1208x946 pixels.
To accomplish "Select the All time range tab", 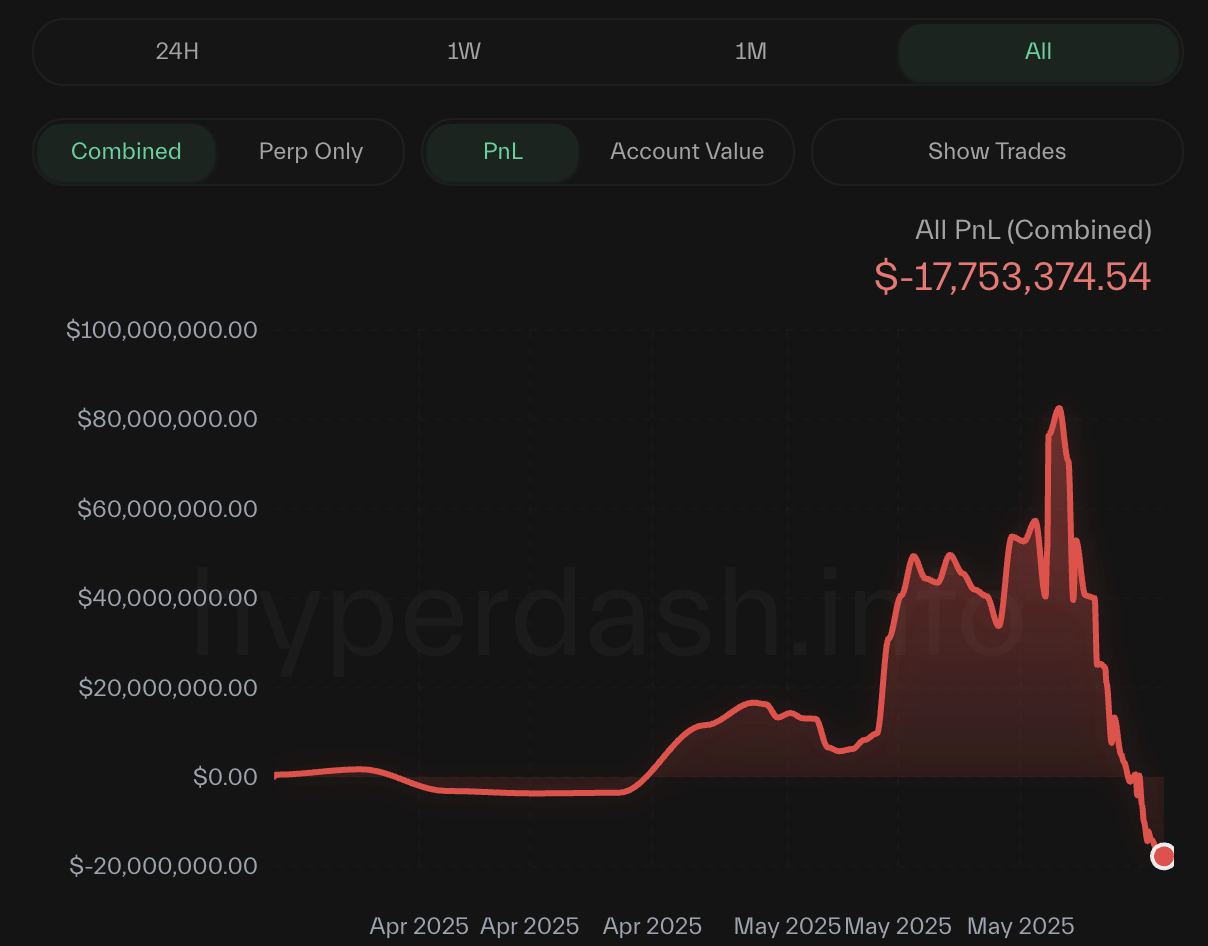I will click(1038, 51).
